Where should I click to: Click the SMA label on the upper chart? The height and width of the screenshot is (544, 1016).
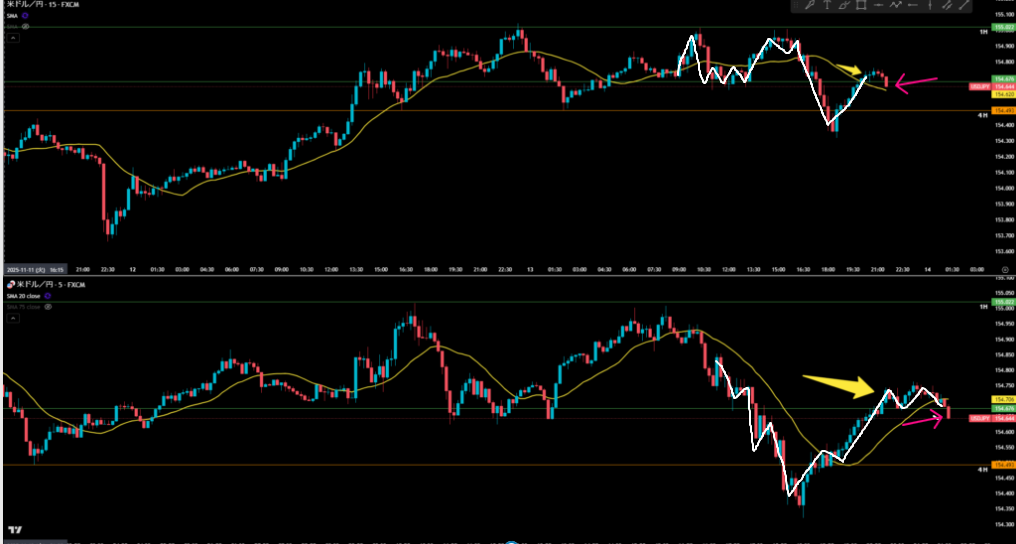pos(12,17)
